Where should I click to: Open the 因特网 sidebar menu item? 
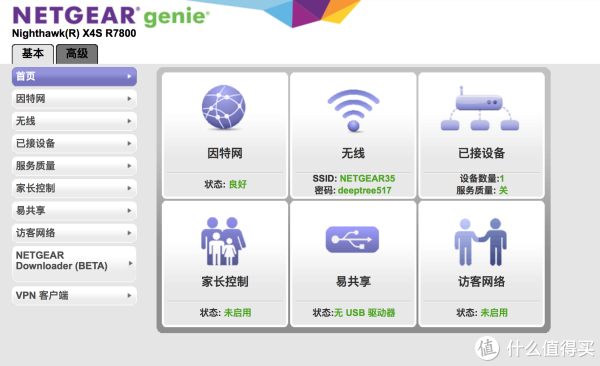tap(74, 99)
